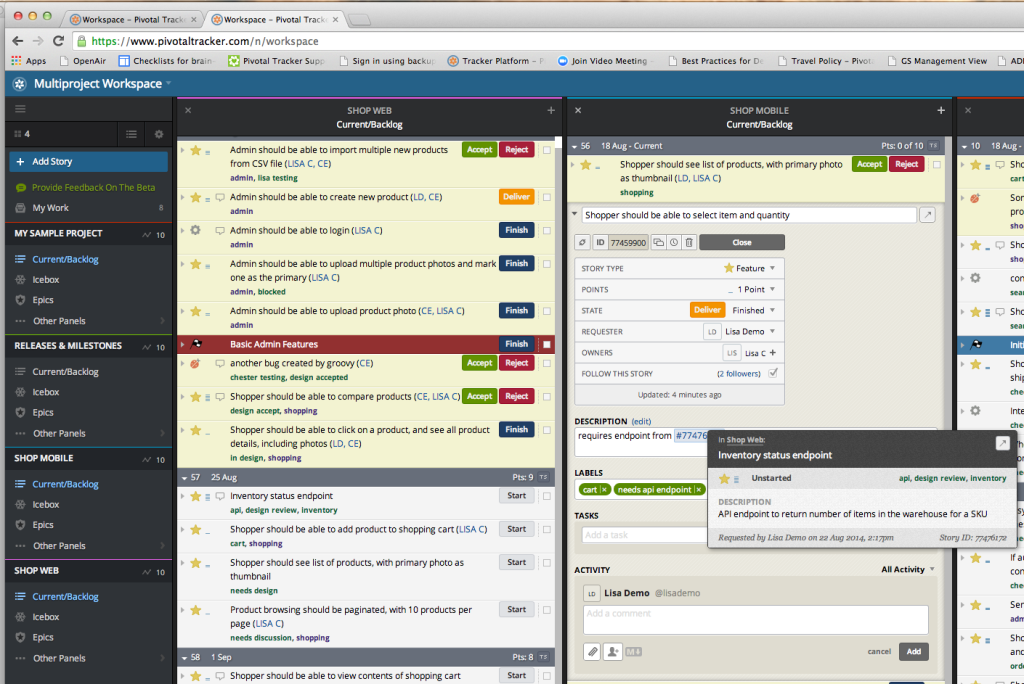Click the Markdown help icon below comment box

(x=633, y=651)
